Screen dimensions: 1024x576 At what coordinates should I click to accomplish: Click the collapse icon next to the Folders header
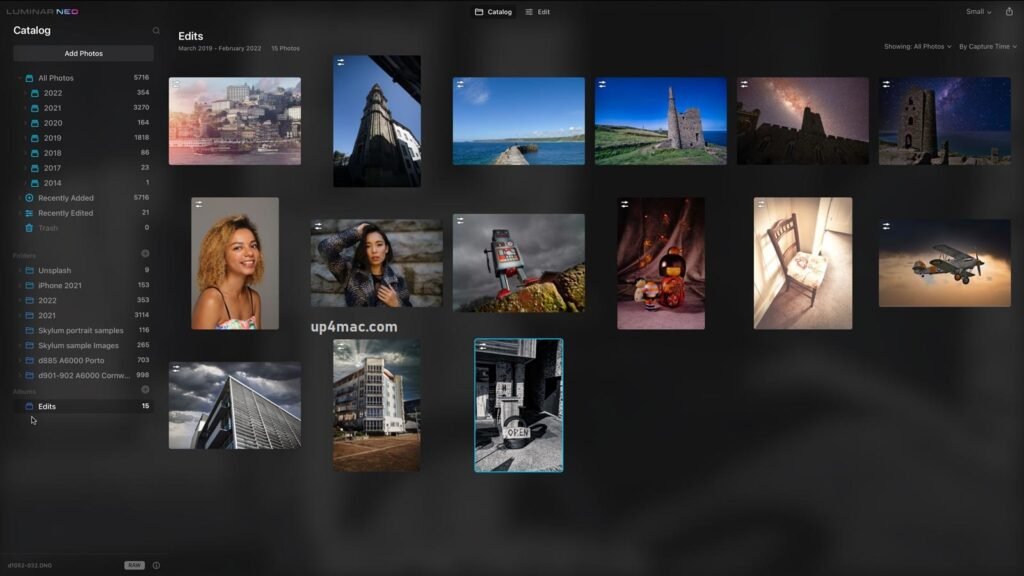[148, 255]
